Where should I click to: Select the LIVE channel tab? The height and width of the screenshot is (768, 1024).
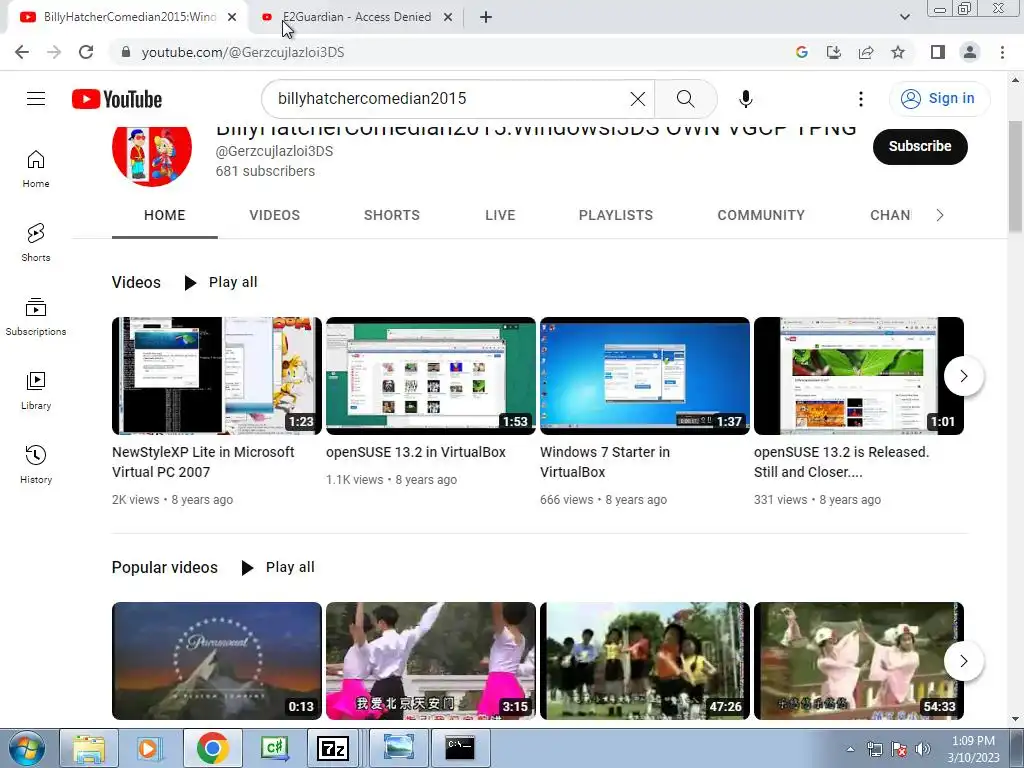click(500, 216)
